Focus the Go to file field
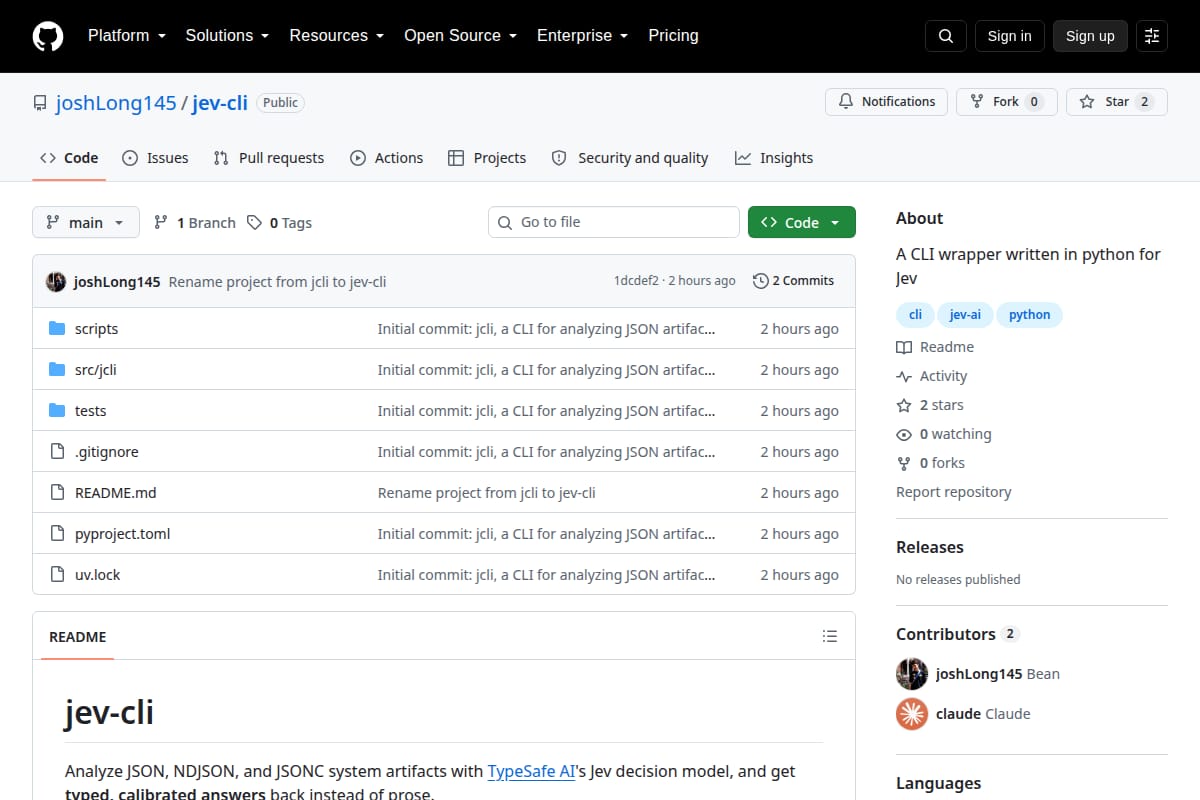Viewport: 1200px width, 800px height. pyautogui.click(x=614, y=222)
